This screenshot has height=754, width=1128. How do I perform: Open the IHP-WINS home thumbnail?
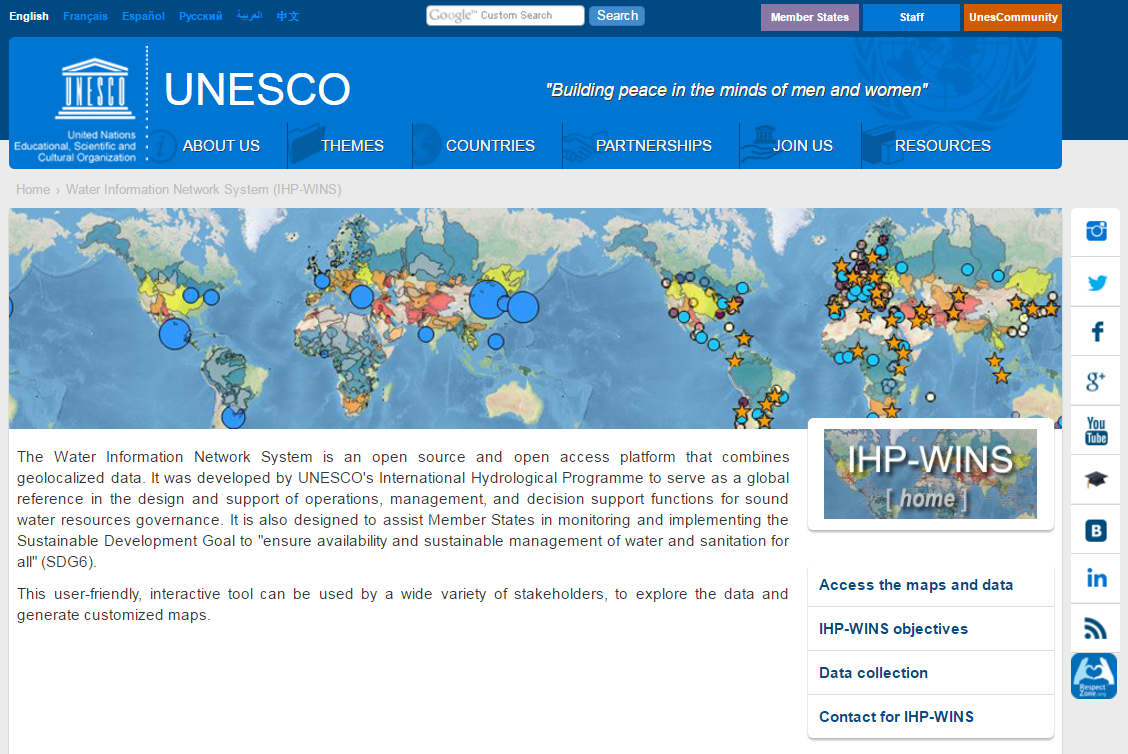point(930,474)
